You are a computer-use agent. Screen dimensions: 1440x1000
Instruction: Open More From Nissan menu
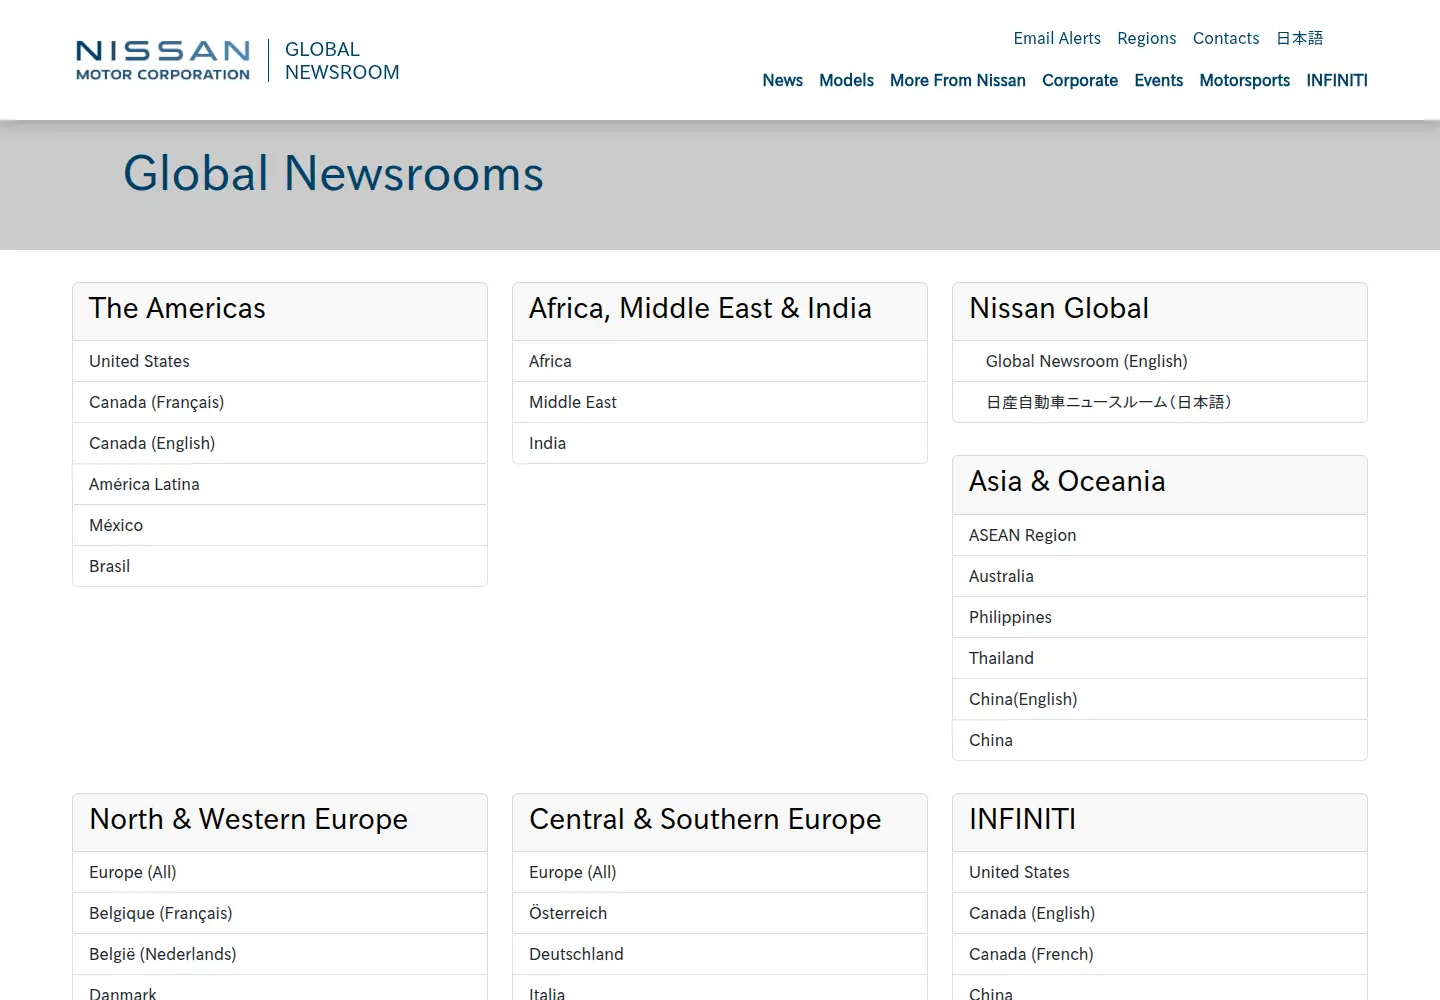[958, 80]
